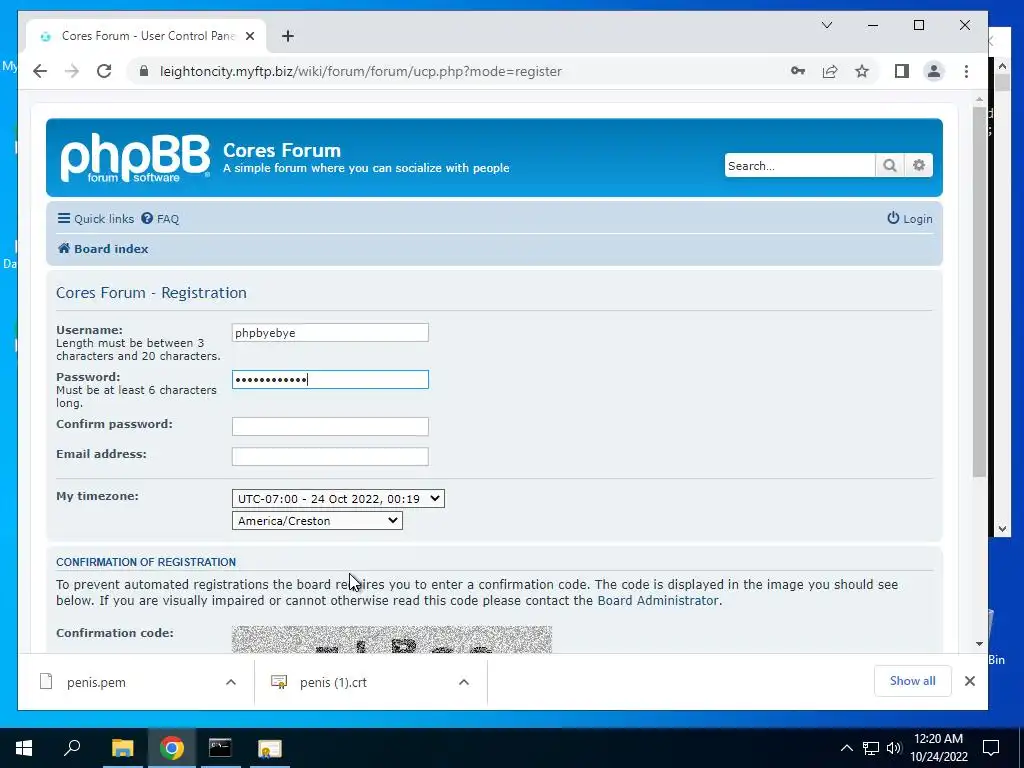Open Windows taskbar search

click(72, 748)
